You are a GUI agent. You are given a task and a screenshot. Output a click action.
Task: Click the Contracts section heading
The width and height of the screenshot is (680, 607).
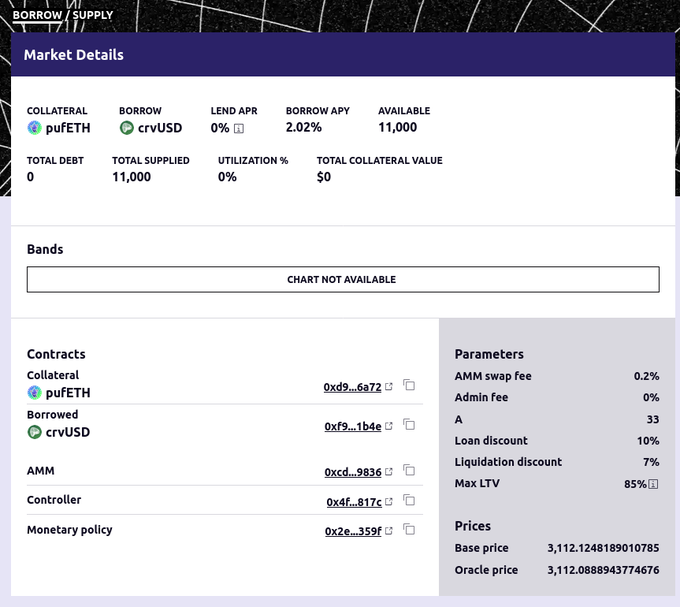click(x=56, y=354)
